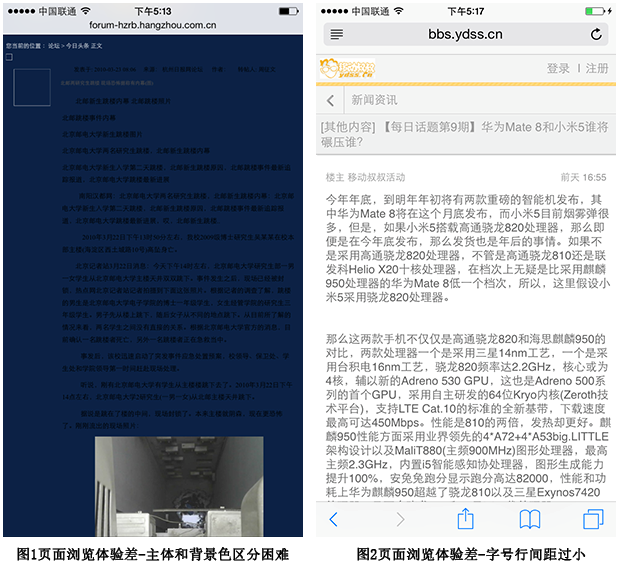The width and height of the screenshot is (623, 571).
Task: Tap the reader view lines icon in address bar
Action: [x=337, y=34]
